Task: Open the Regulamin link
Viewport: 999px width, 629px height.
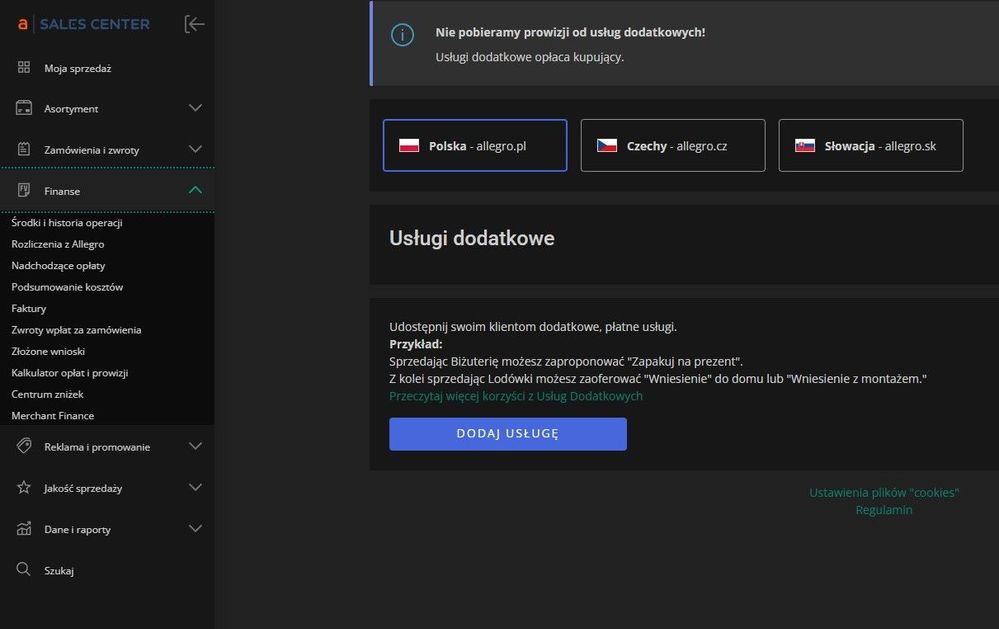Action: tap(884, 510)
